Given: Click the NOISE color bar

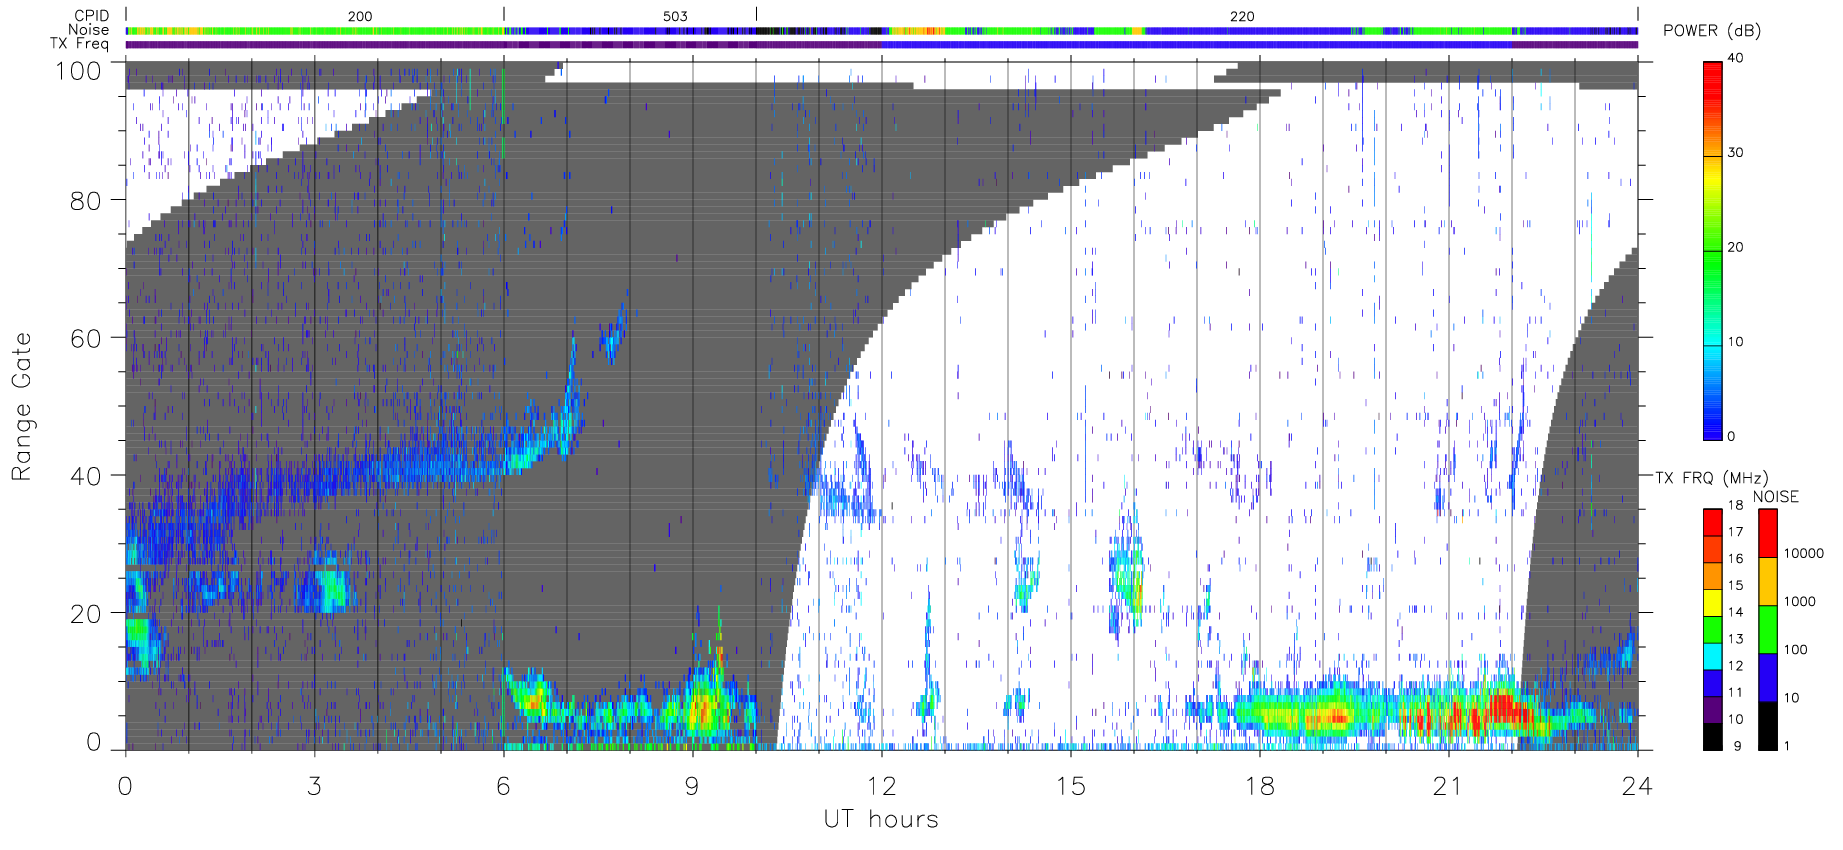Looking at the screenshot, I should tap(1768, 630).
